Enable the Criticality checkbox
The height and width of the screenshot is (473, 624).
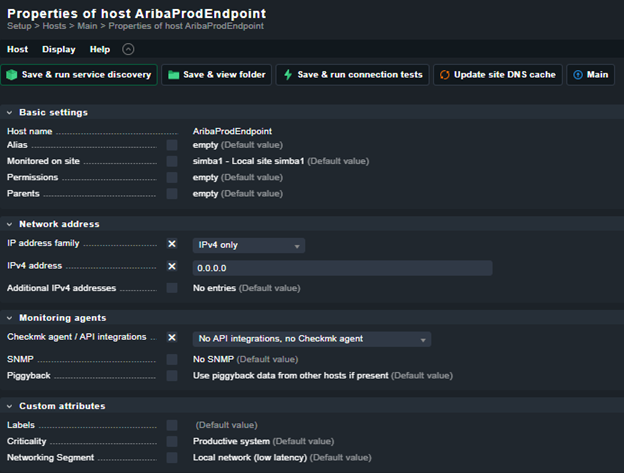172,441
